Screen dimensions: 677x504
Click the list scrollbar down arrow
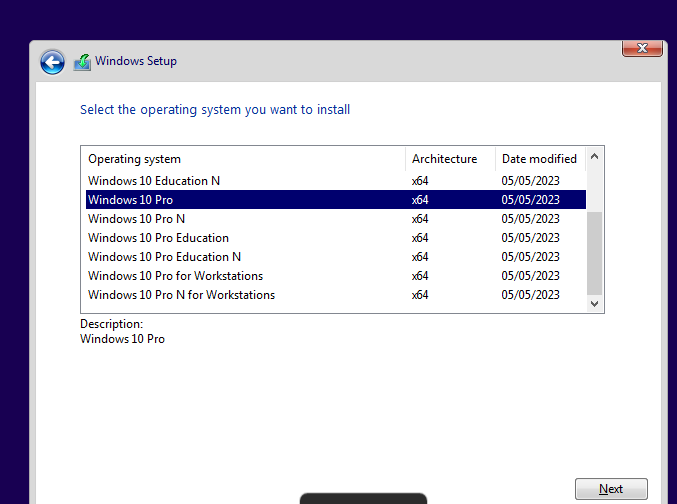(x=595, y=304)
